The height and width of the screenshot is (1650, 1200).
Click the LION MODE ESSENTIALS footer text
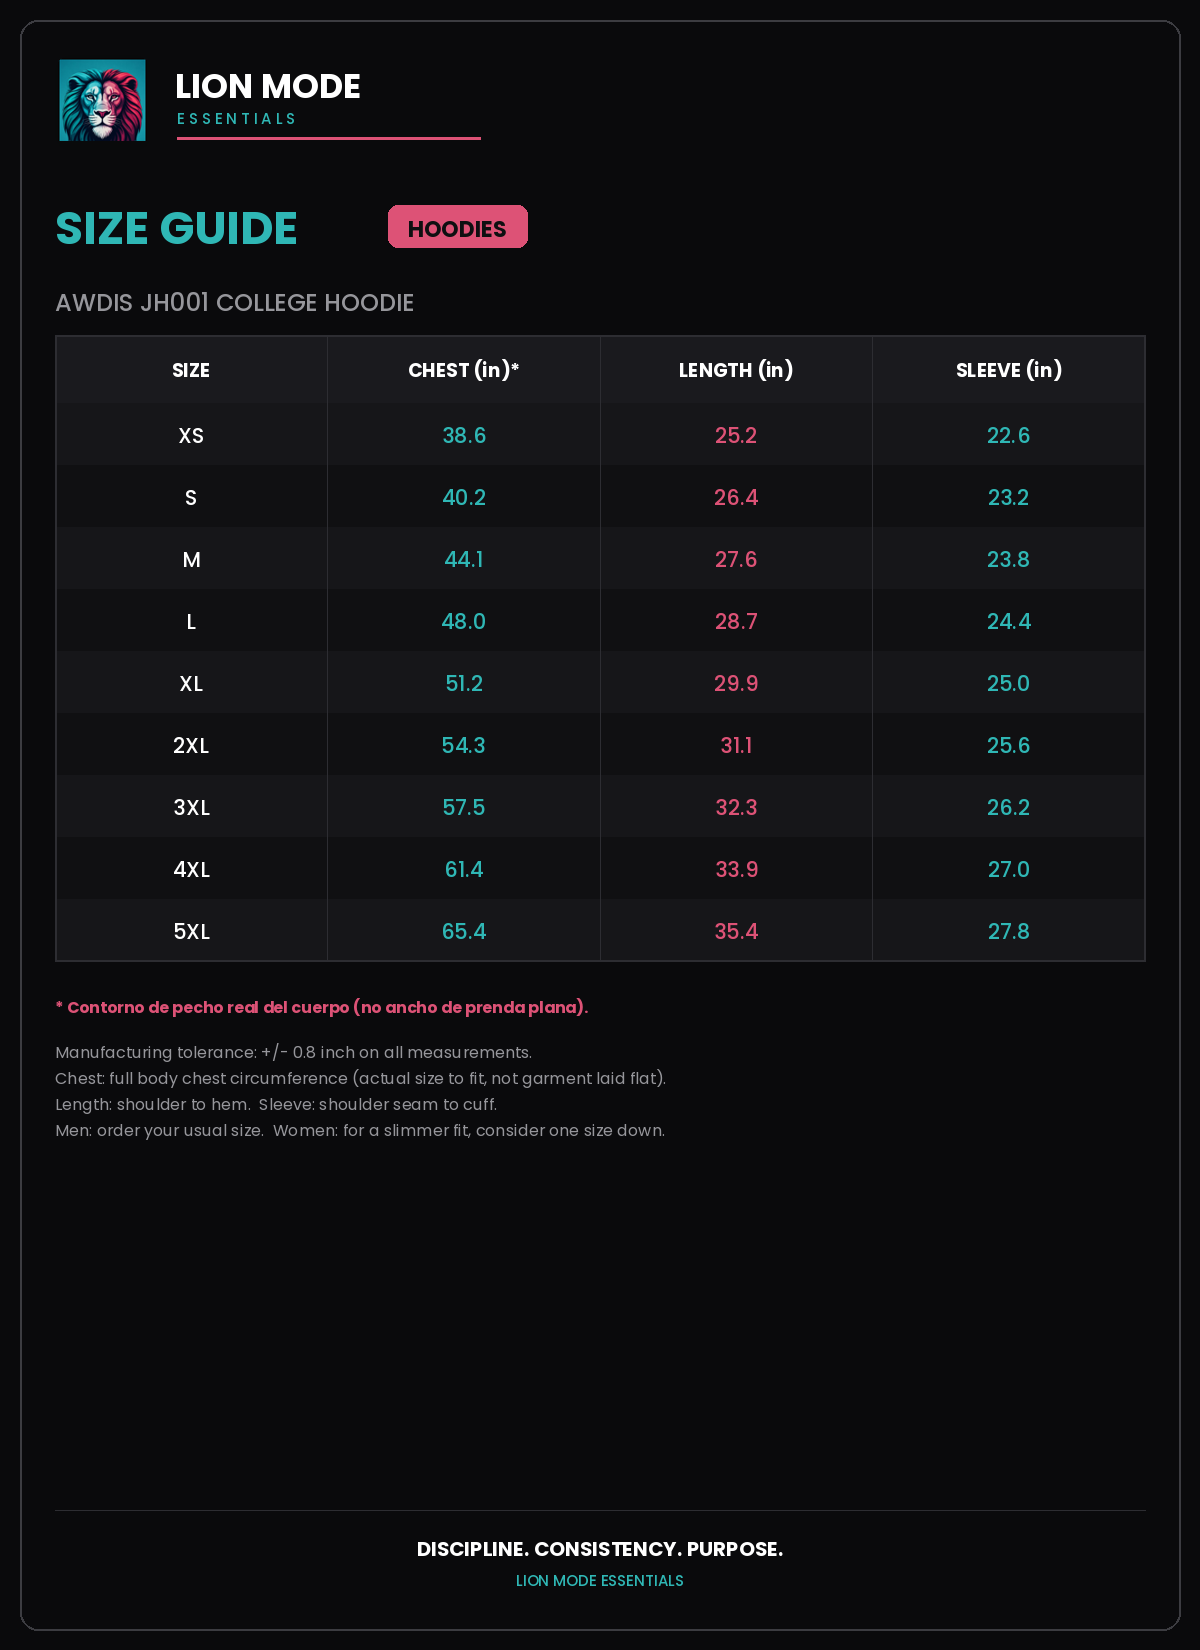pyautogui.click(x=600, y=1581)
